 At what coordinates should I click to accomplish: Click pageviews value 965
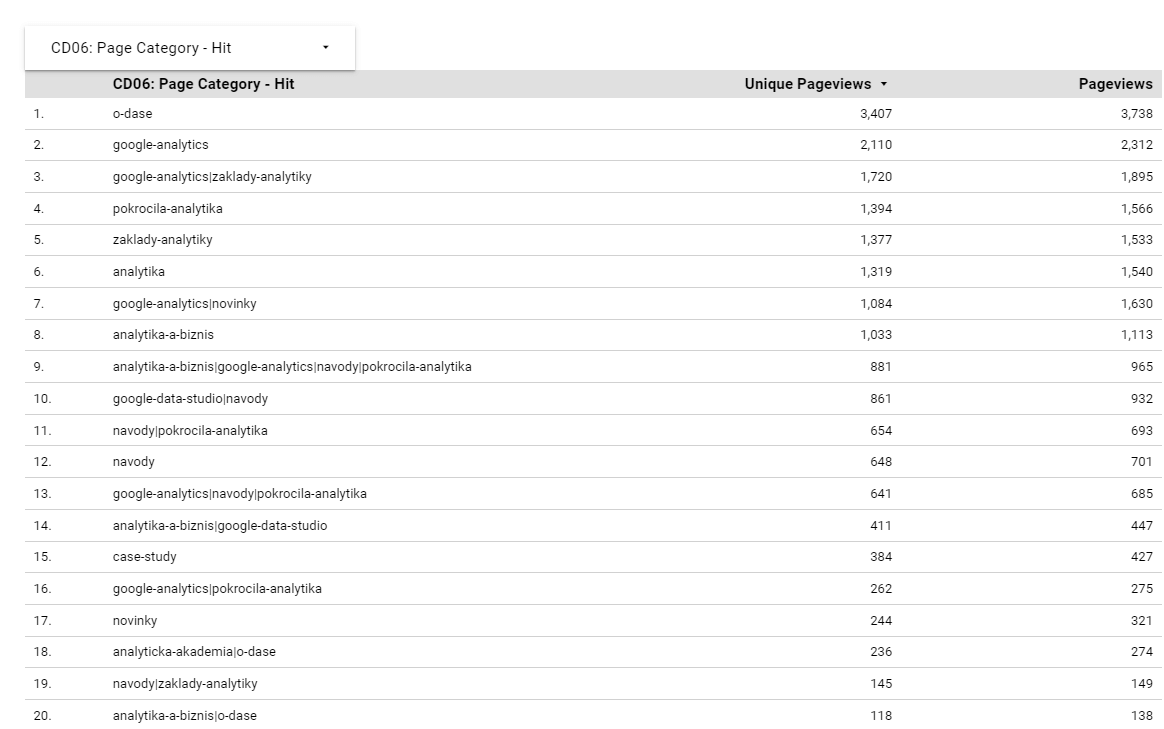[x=1142, y=367]
